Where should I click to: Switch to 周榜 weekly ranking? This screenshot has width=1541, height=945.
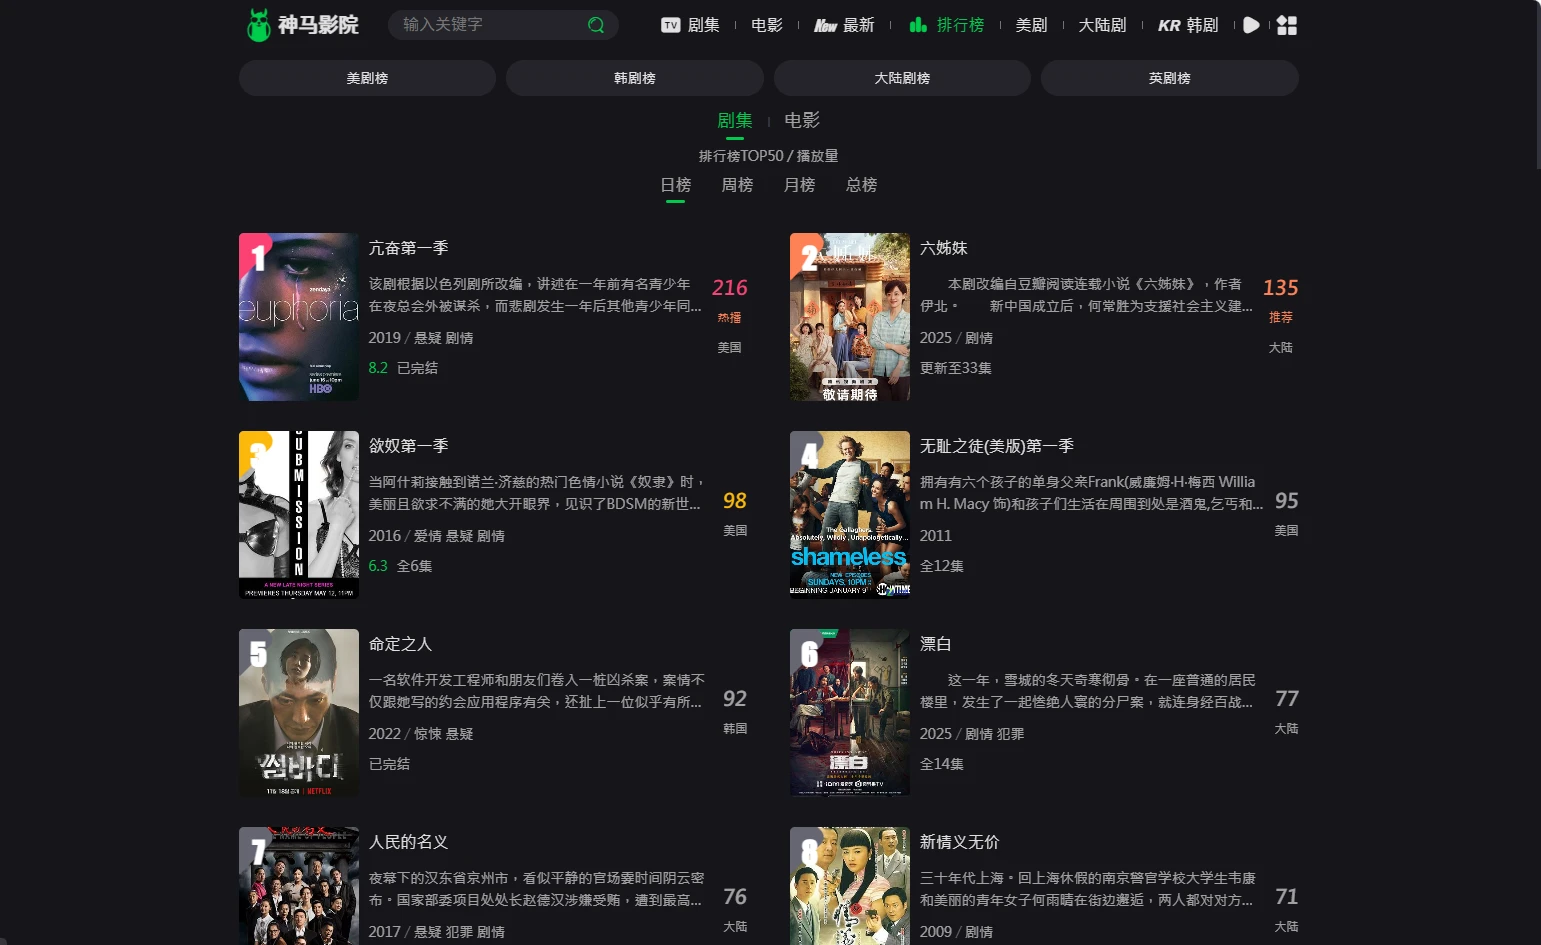pyautogui.click(x=737, y=185)
